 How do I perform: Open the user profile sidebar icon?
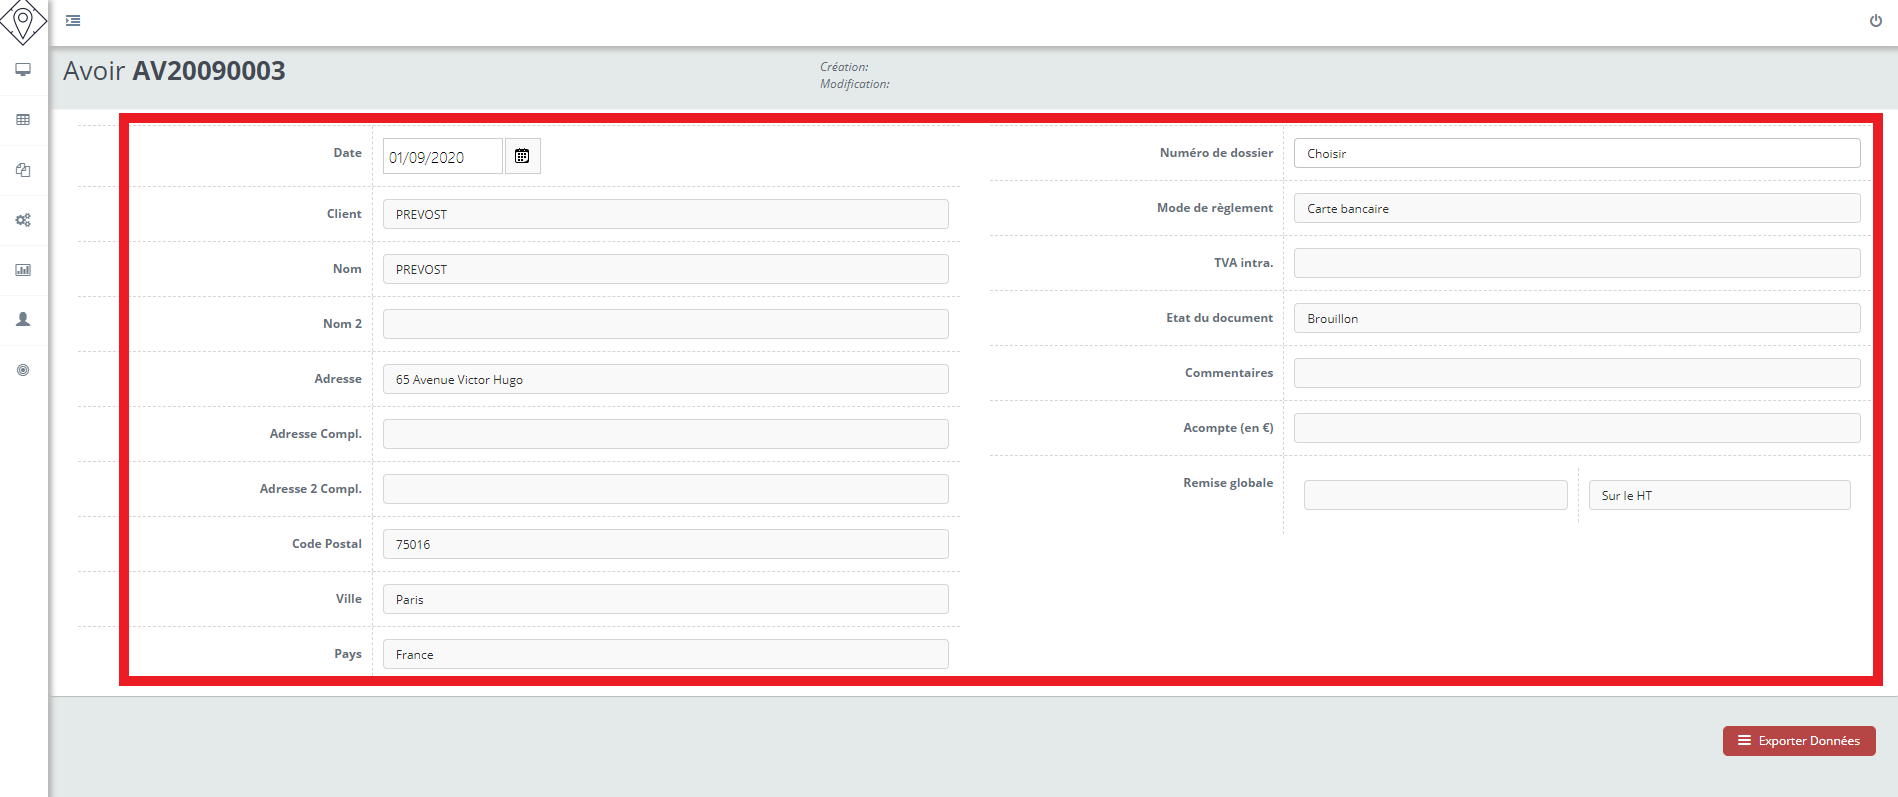(x=23, y=320)
